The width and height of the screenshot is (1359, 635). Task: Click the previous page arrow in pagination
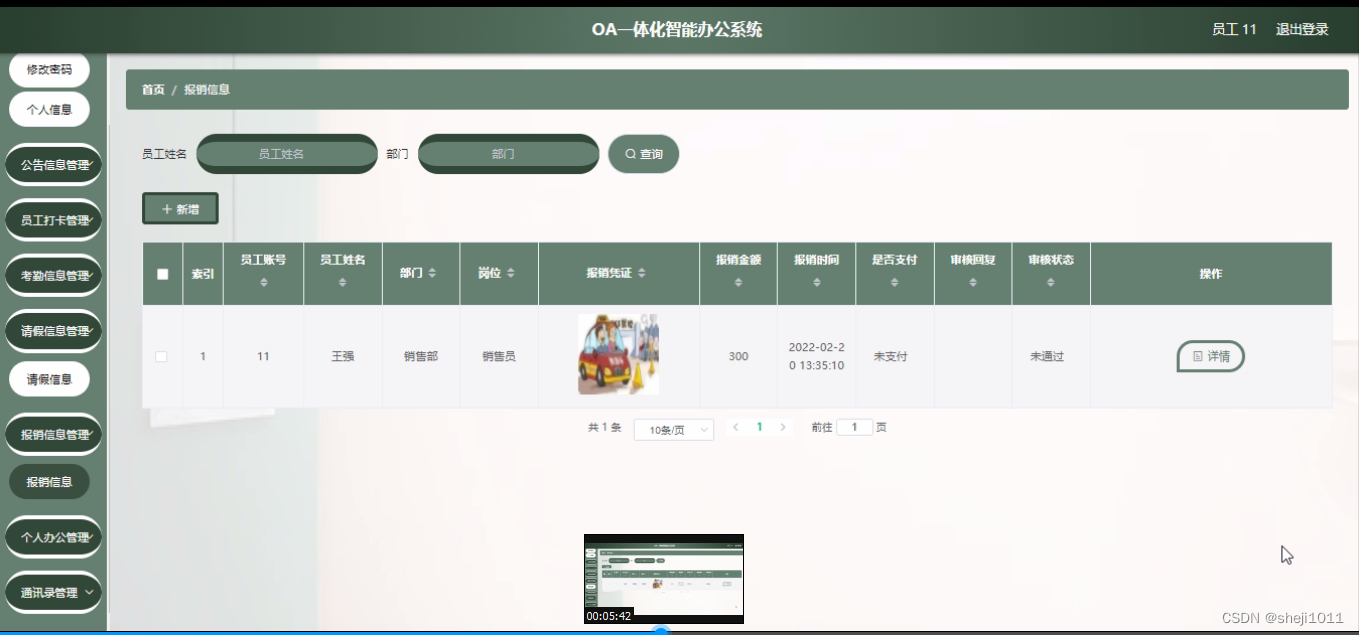(737, 426)
